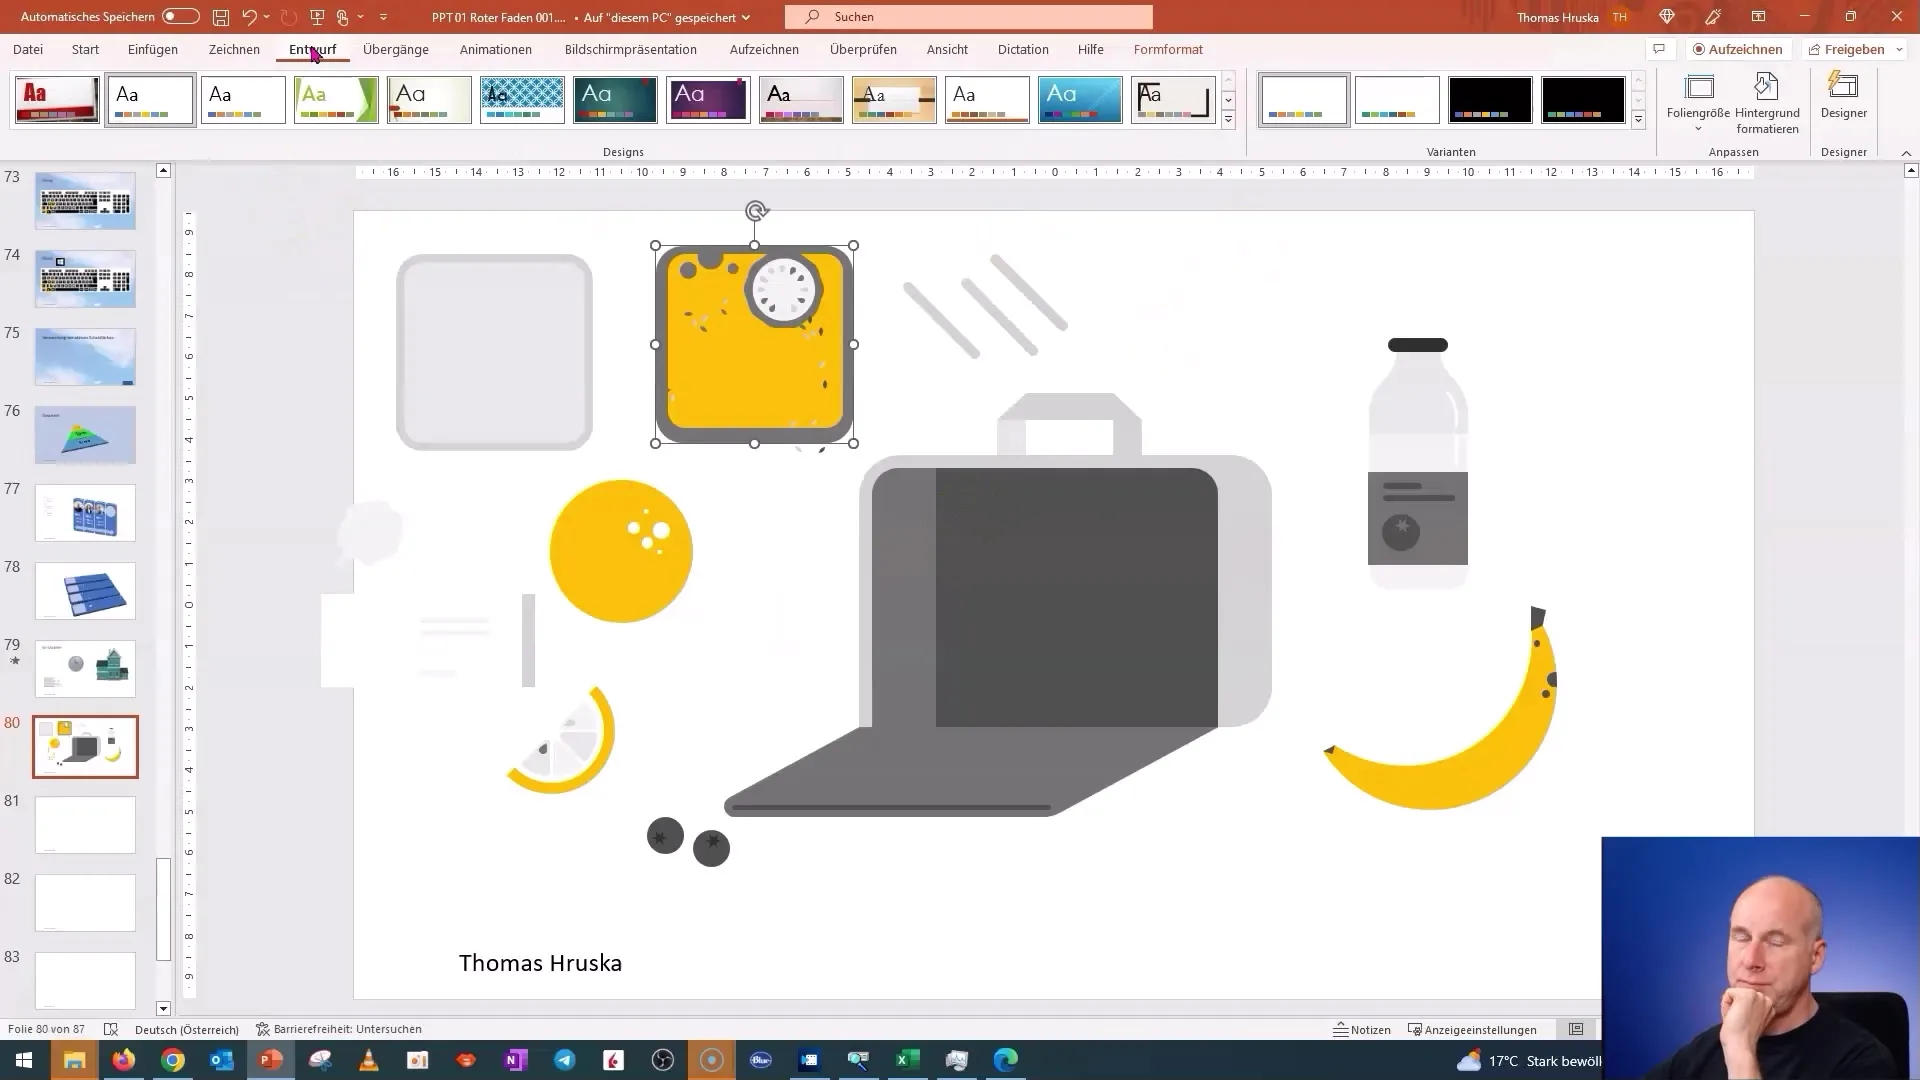Switch to the Übergänge tab
The width and height of the screenshot is (1920, 1080).
396,49
